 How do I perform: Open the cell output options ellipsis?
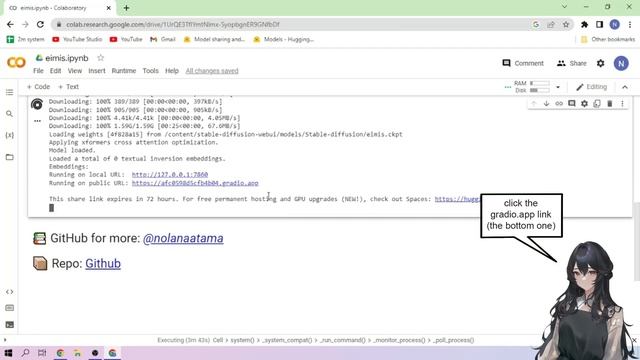click(37, 121)
